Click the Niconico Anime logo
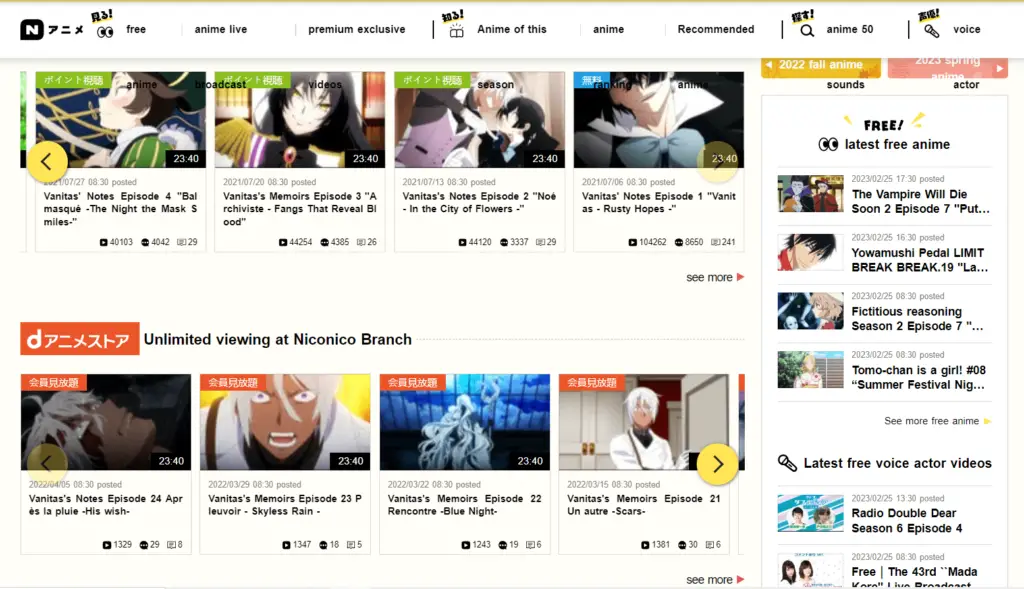The image size is (1024, 589). pos(52,30)
